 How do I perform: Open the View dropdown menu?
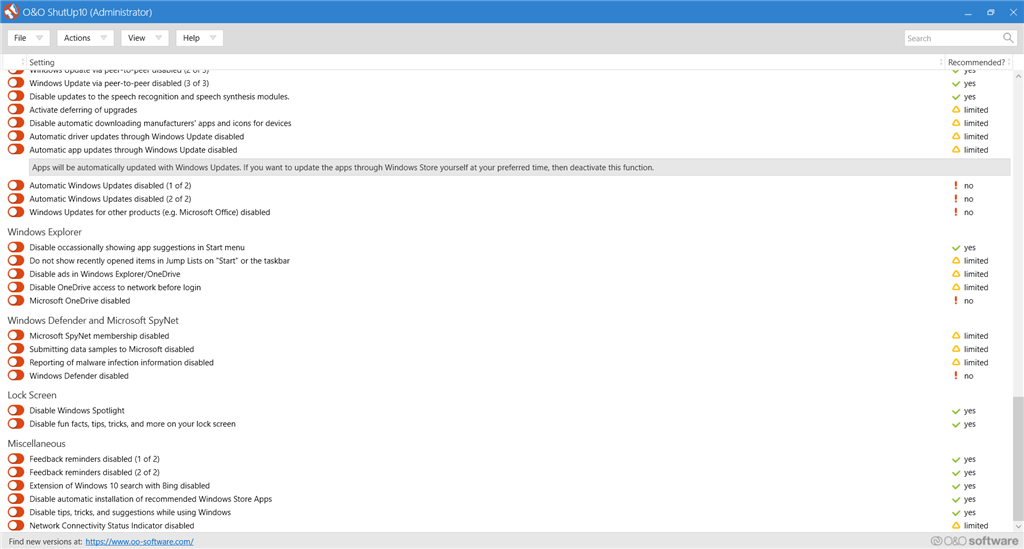point(144,38)
